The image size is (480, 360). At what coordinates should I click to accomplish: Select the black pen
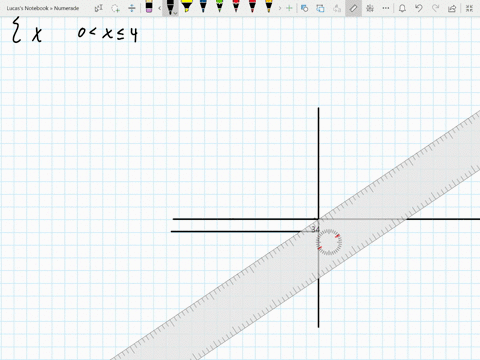point(170,7)
